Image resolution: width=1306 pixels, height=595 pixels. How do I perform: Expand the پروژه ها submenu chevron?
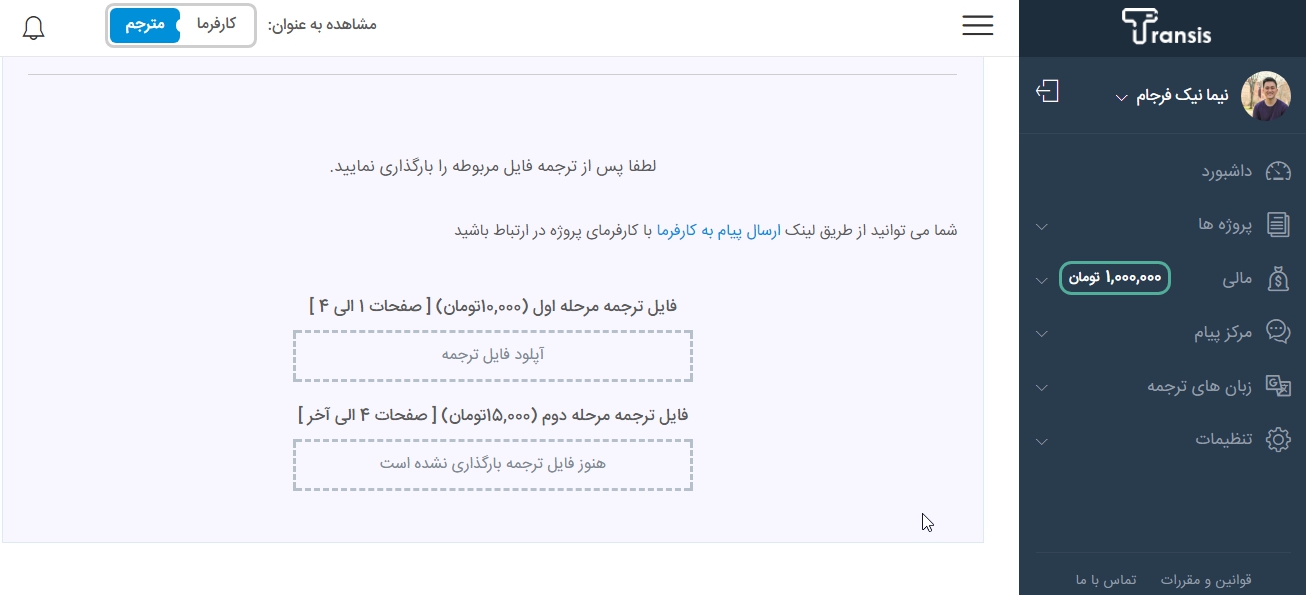tap(1041, 227)
